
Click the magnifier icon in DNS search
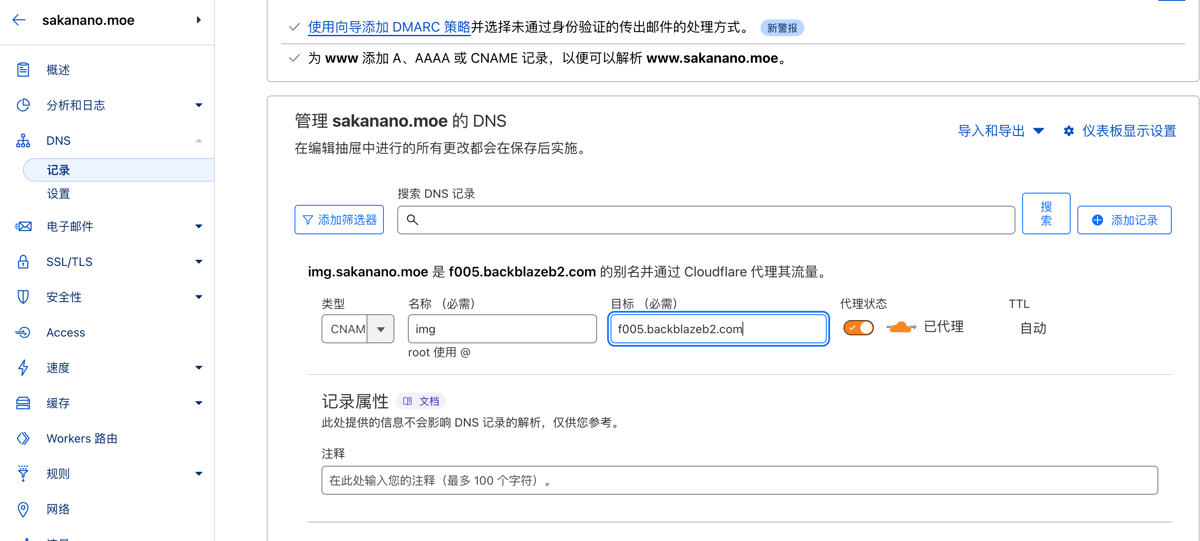pyautogui.click(x=412, y=220)
